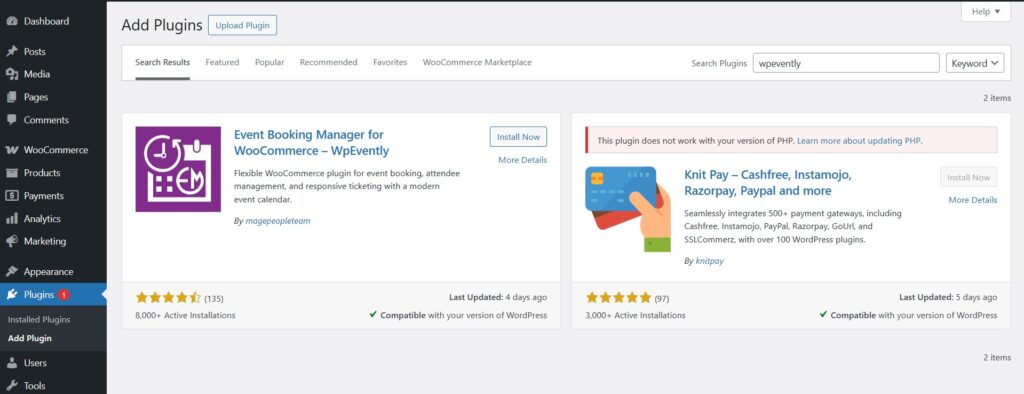Click the Marketing megaphone icon
This screenshot has width=1024, height=394.
click(x=12, y=242)
